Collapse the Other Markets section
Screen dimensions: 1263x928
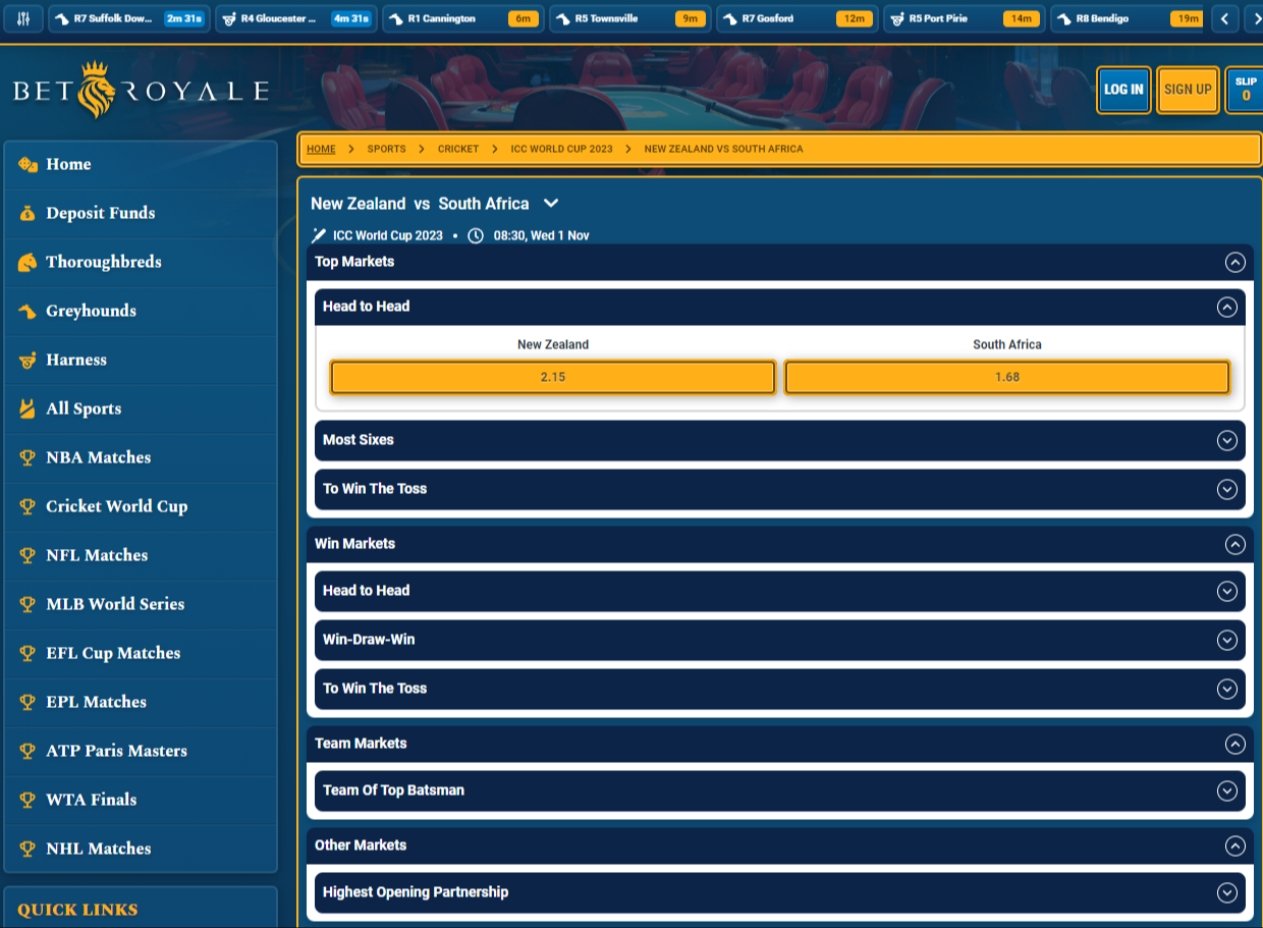point(1235,846)
